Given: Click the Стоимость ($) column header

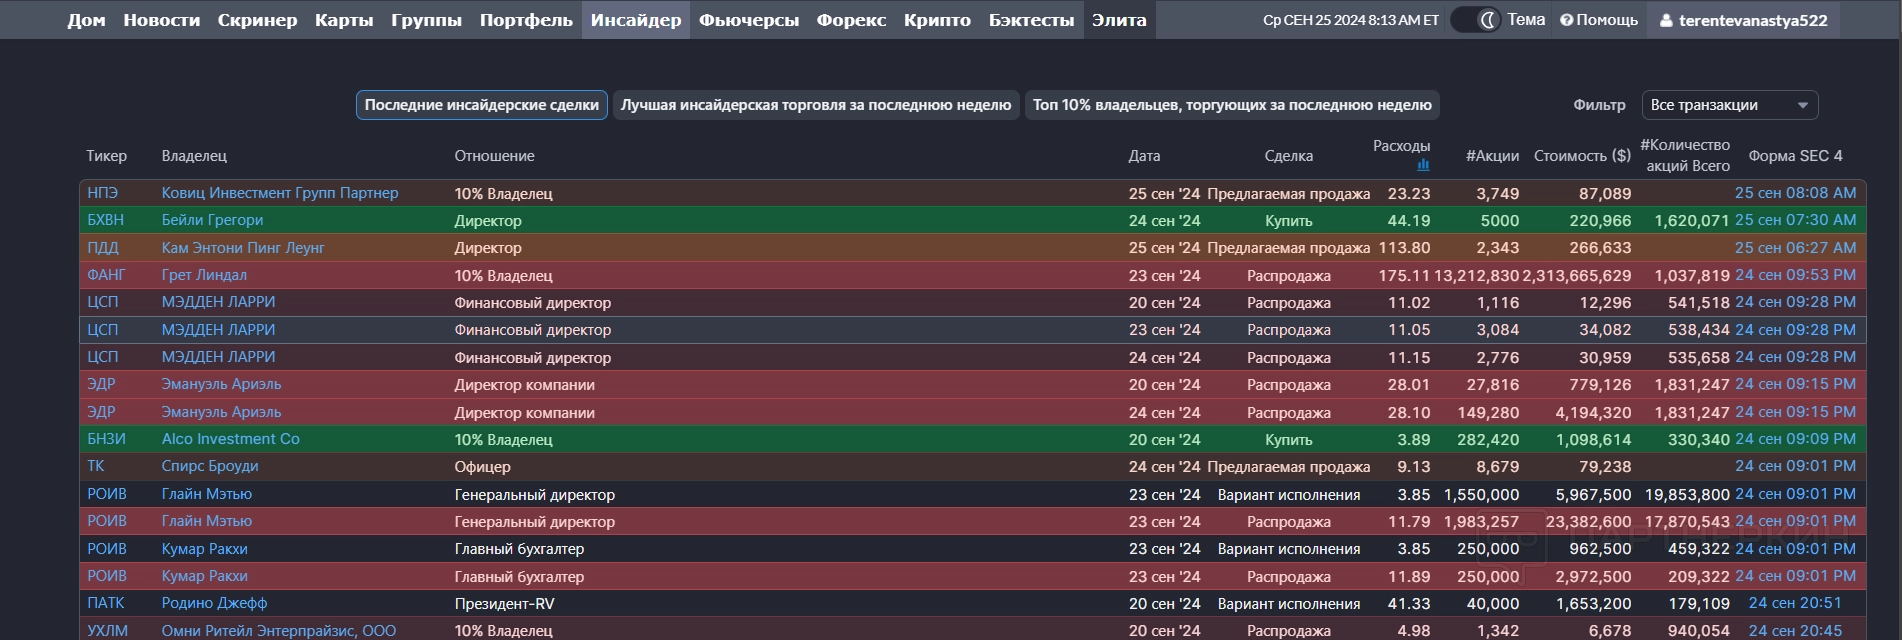Looking at the screenshot, I should click(1582, 156).
